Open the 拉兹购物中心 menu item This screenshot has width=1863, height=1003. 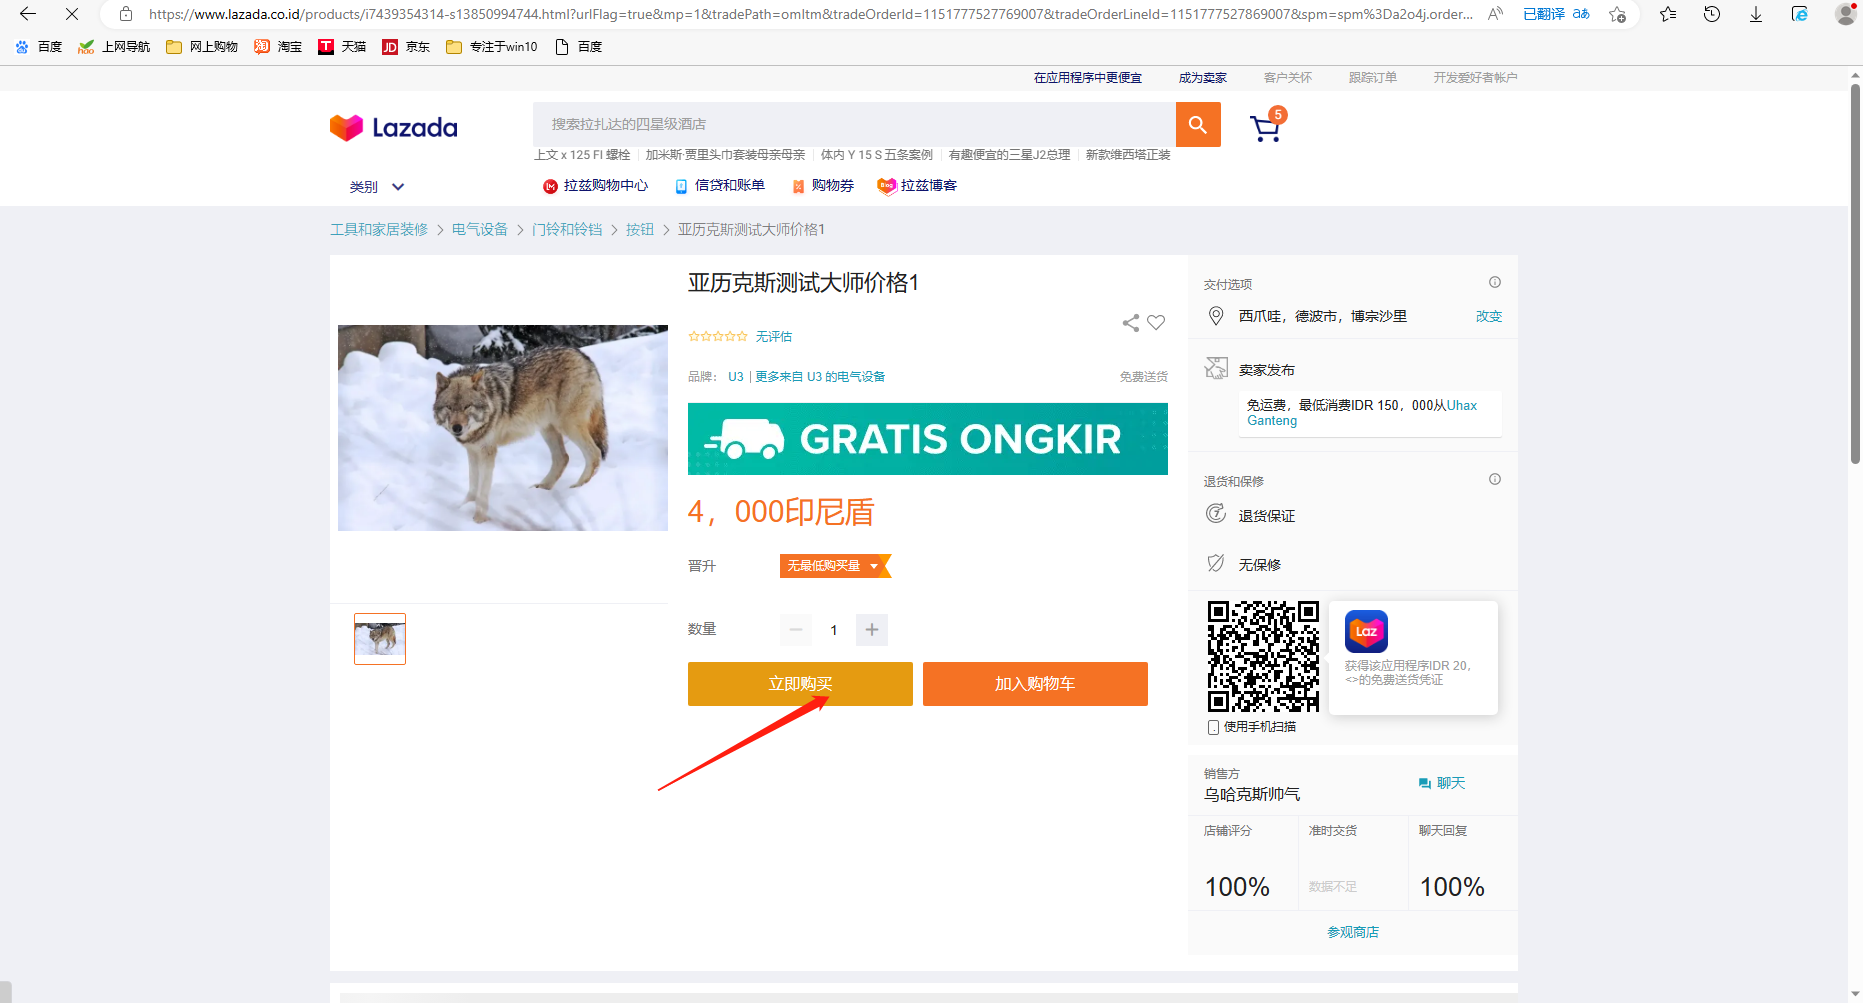(596, 186)
